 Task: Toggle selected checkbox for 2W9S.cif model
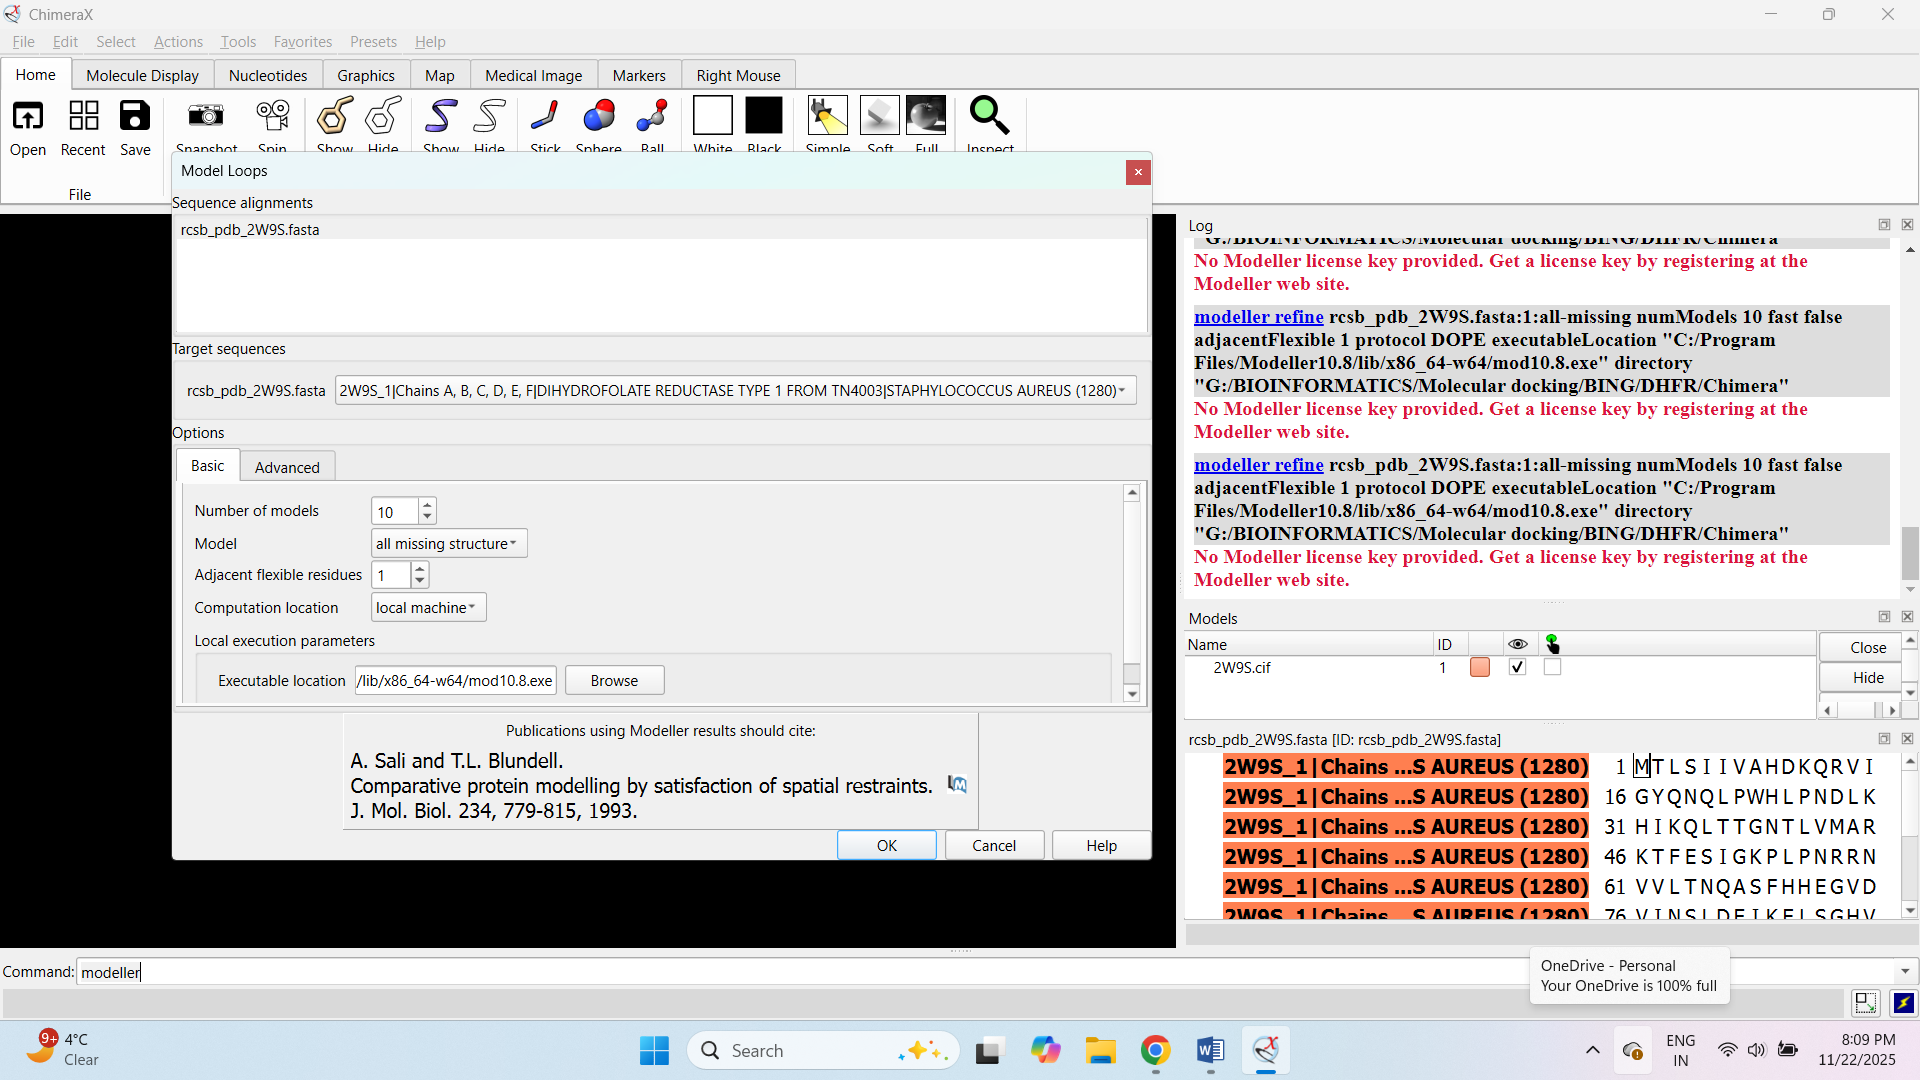[x=1552, y=668]
